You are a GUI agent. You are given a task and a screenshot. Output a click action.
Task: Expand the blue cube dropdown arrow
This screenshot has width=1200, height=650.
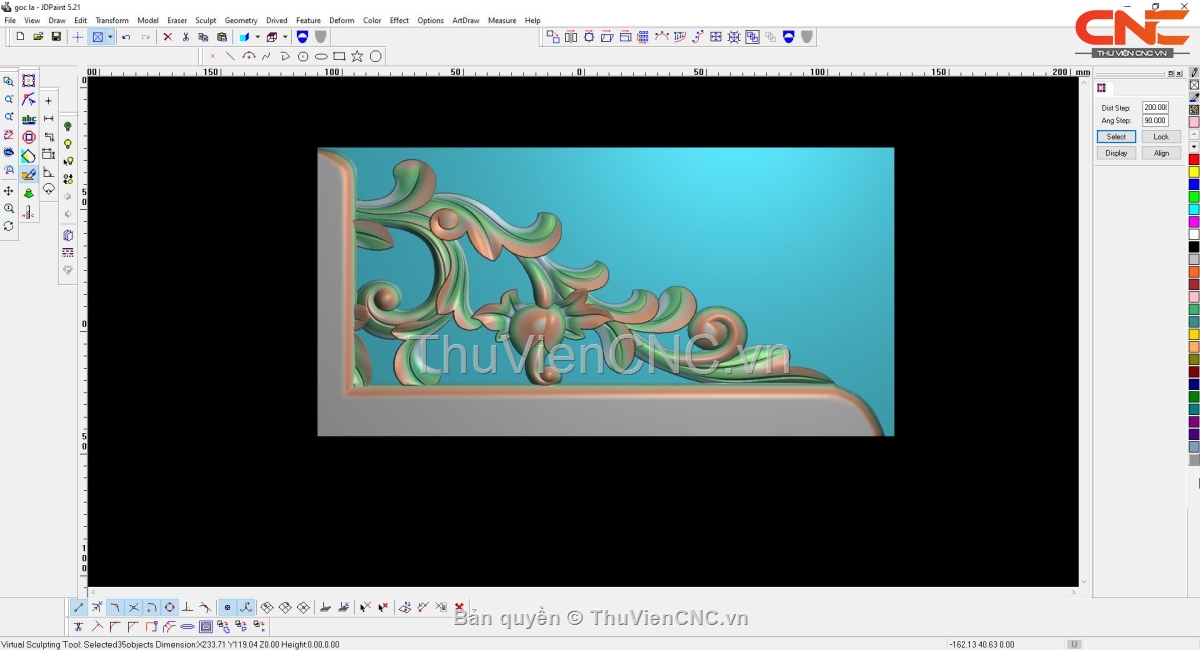tap(257, 37)
